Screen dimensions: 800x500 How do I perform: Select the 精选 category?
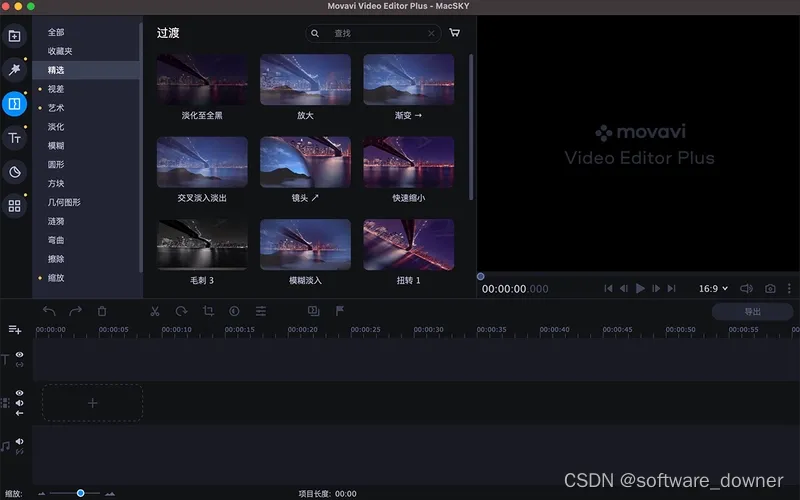[86, 70]
